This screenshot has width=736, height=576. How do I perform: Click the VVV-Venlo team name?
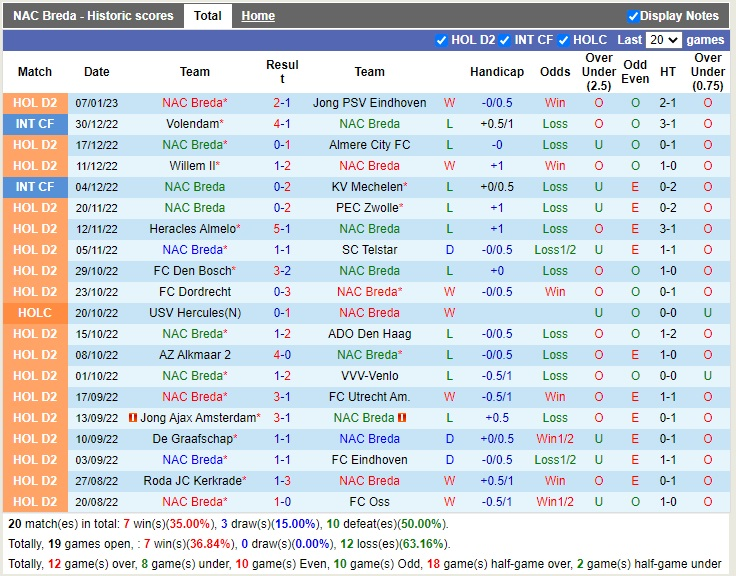tap(369, 376)
